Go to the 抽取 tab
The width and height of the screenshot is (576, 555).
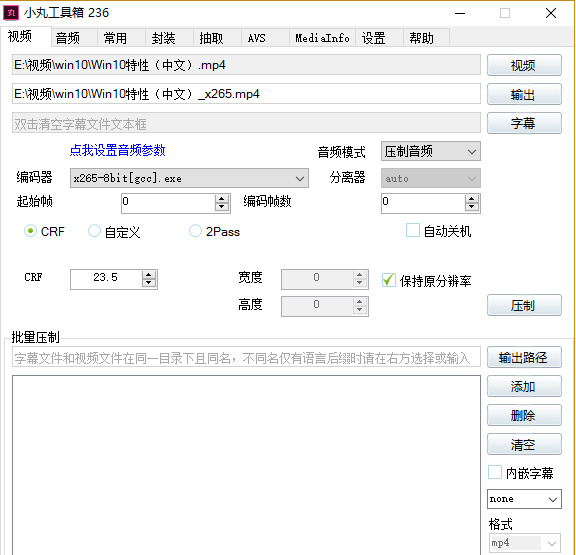[x=217, y=38]
